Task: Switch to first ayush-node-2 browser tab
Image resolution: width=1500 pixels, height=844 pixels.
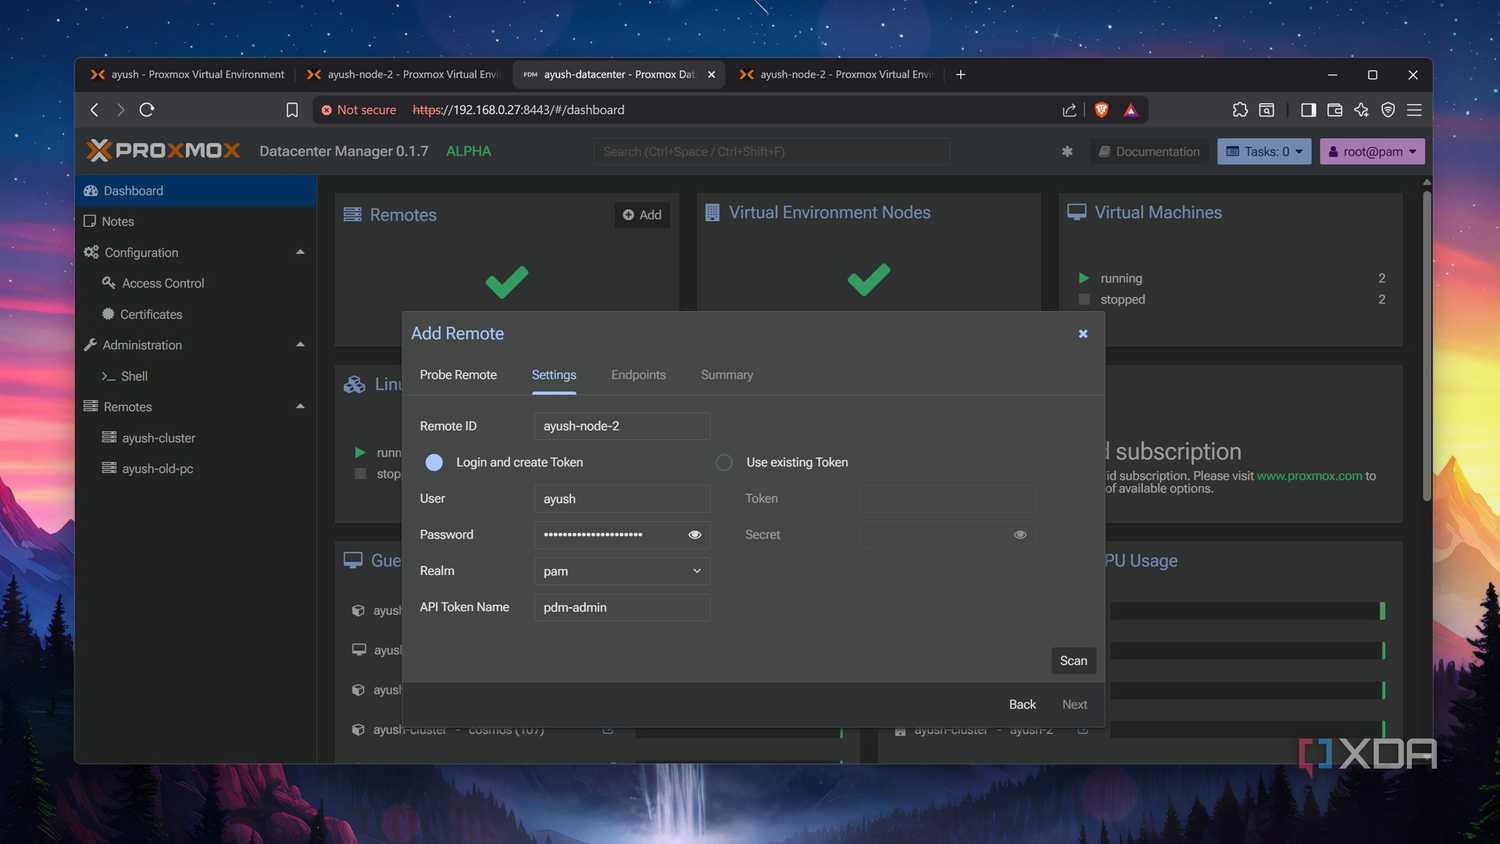Action: click(403, 74)
